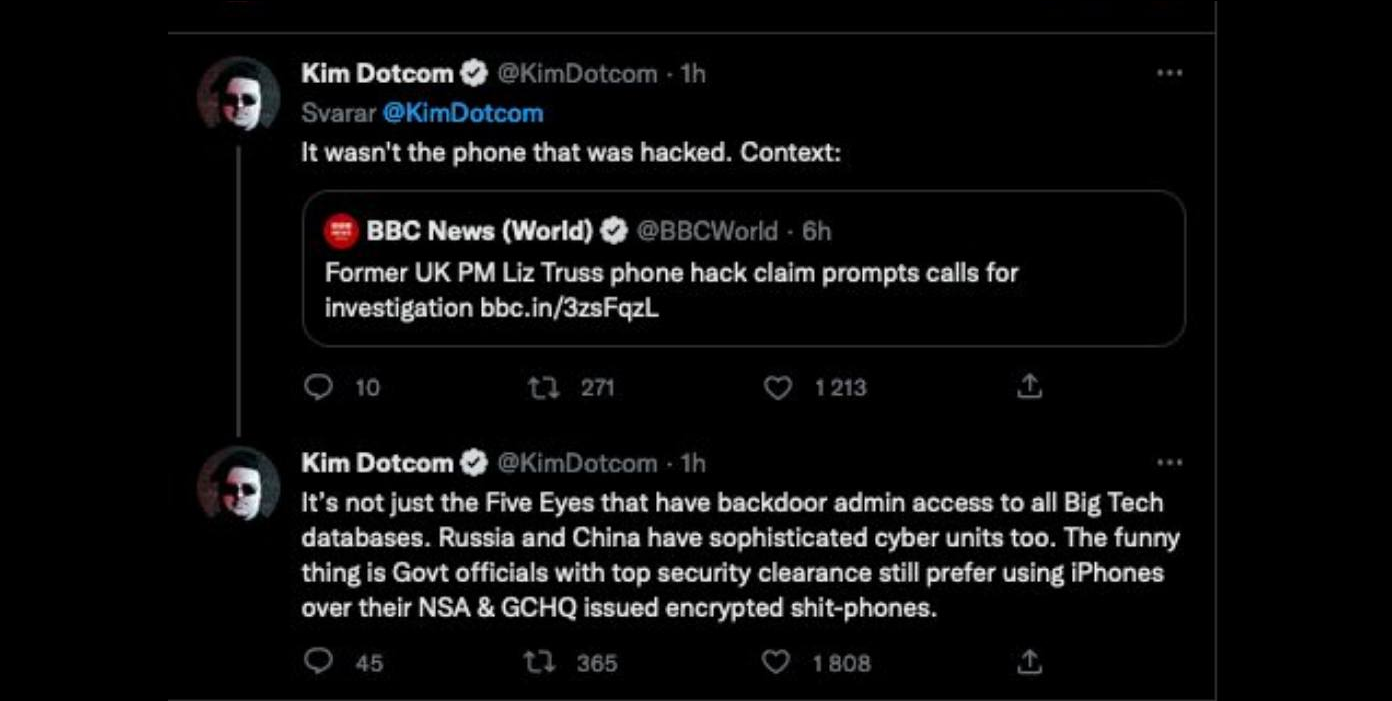This screenshot has width=1392, height=701.
Task: Share the first Kim Dotcom tweet
Action: (x=1029, y=387)
